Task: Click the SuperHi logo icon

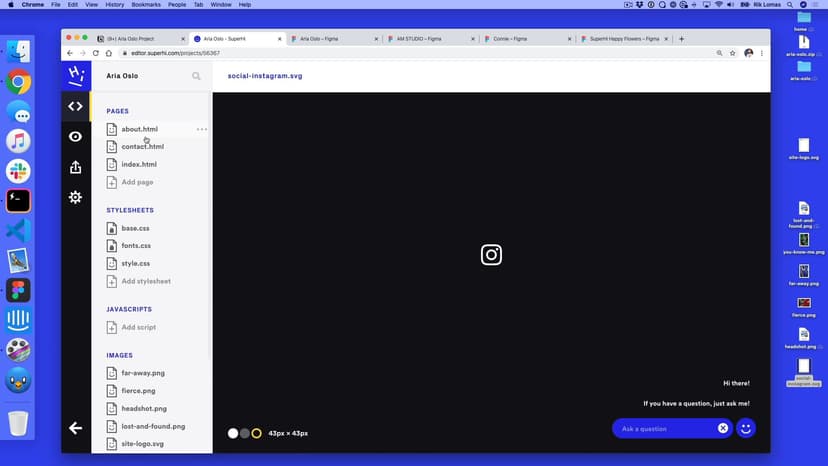Action: (x=75, y=75)
